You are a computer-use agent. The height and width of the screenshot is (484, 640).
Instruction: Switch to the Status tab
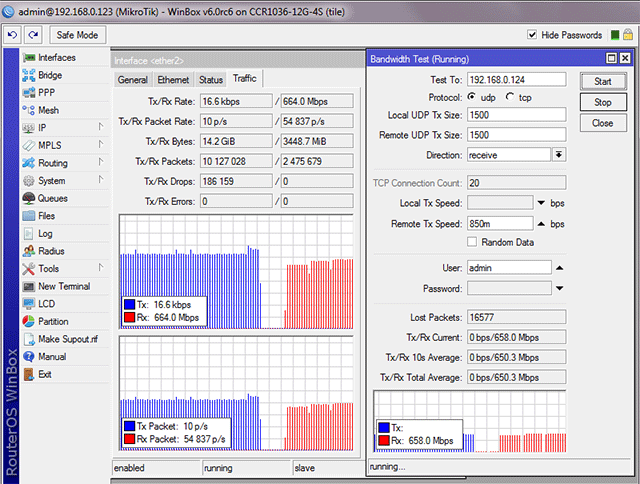pyautogui.click(x=211, y=80)
